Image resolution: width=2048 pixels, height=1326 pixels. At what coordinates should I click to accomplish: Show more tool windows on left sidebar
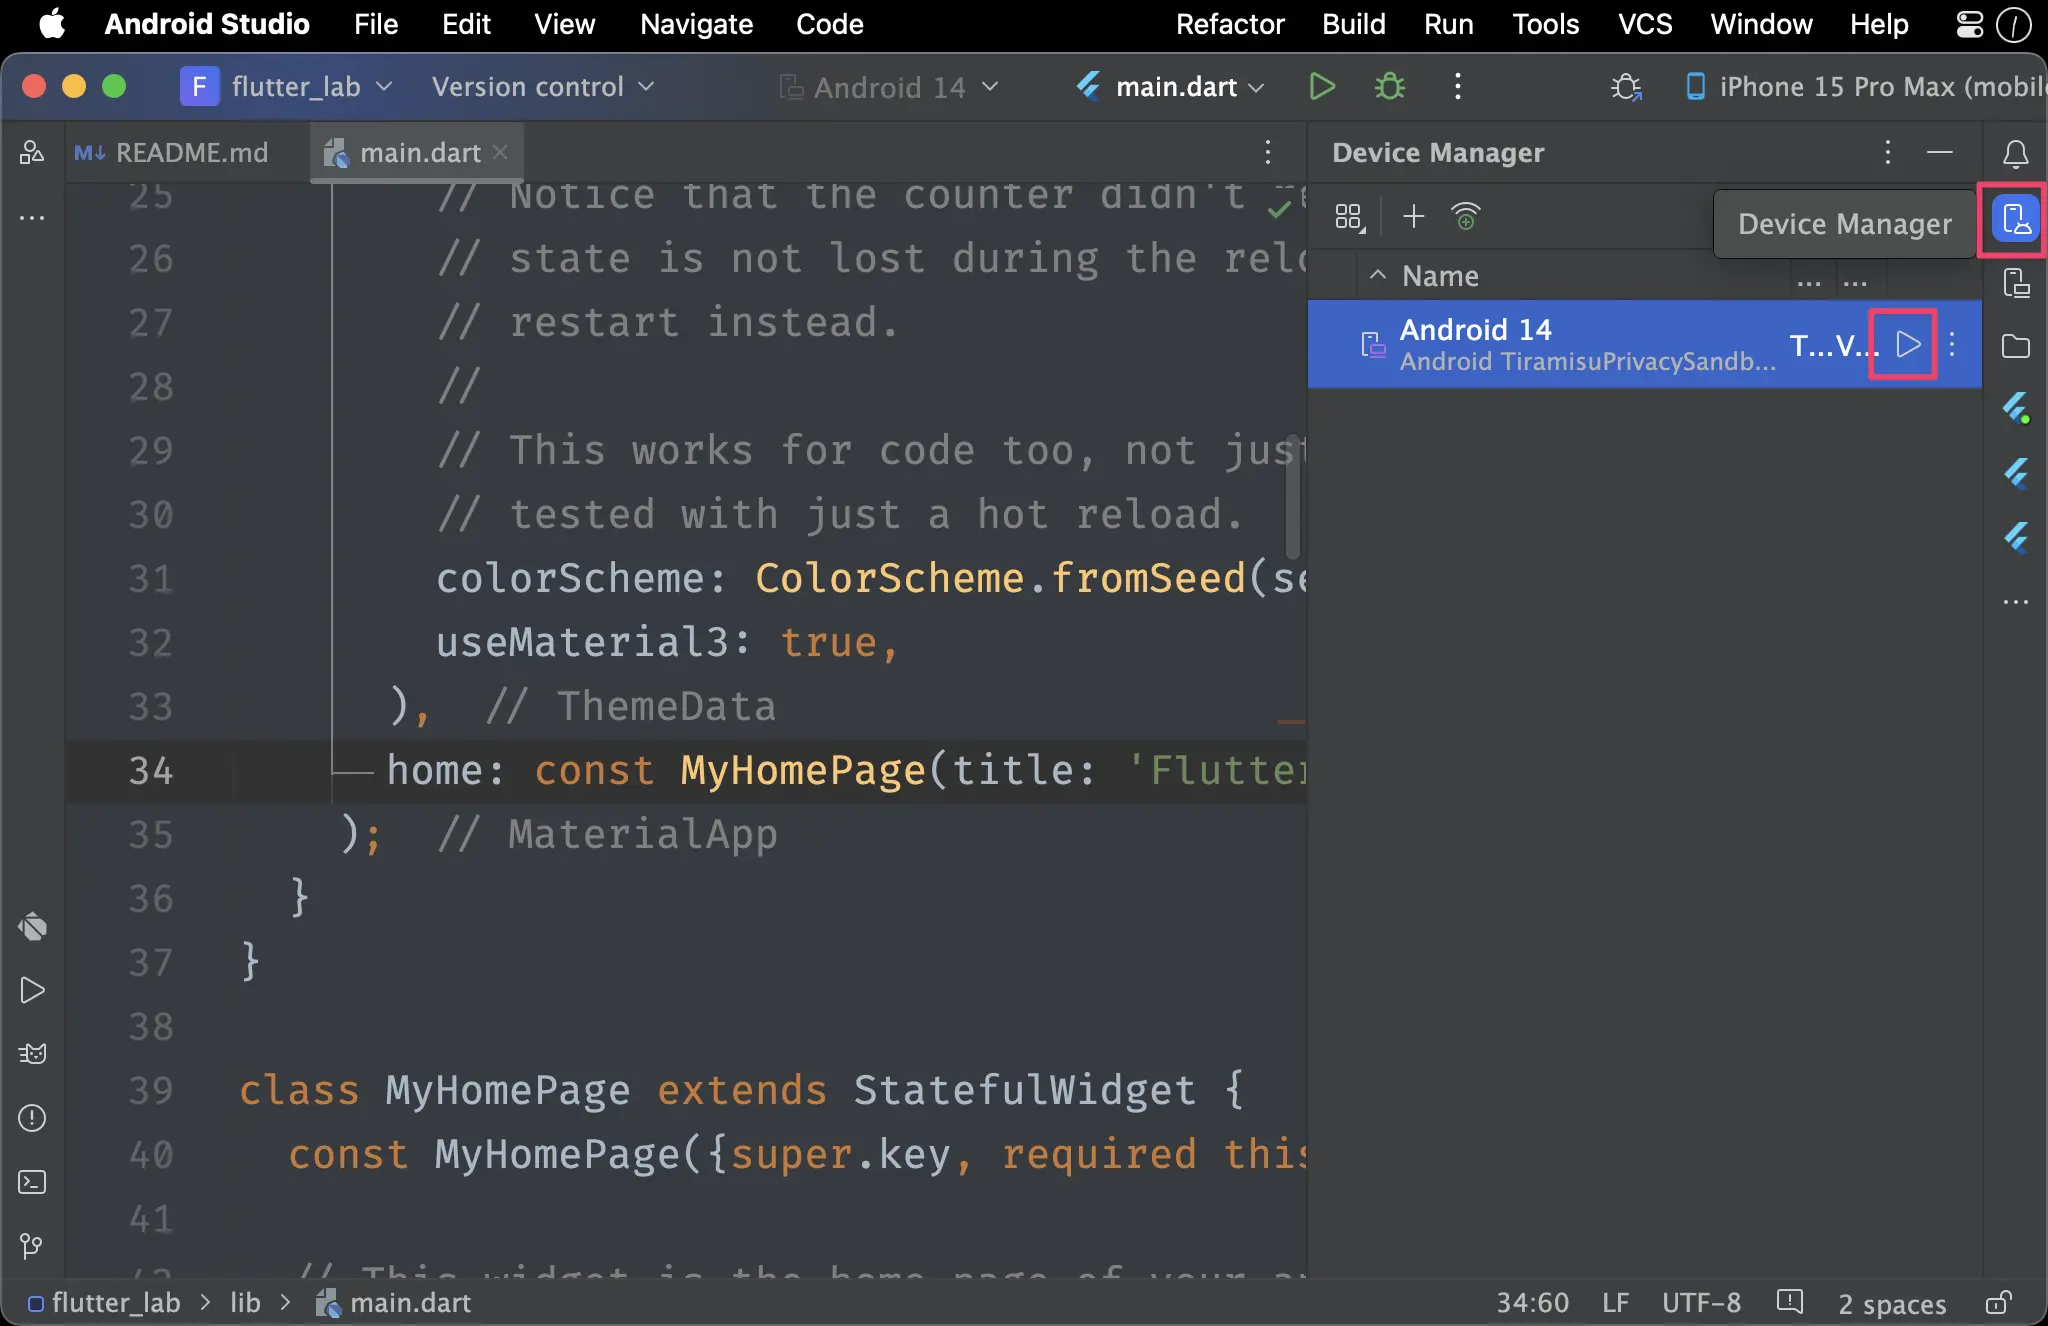[x=32, y=218]
